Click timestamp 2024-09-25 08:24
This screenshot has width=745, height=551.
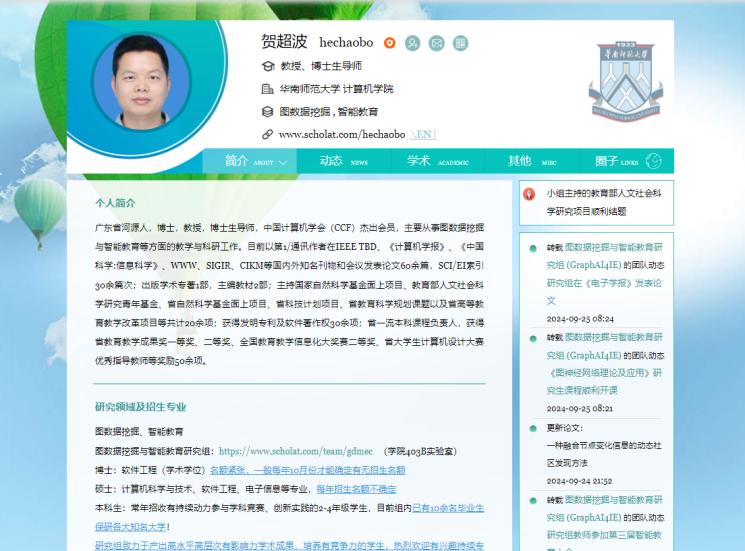tap(580, 319)
